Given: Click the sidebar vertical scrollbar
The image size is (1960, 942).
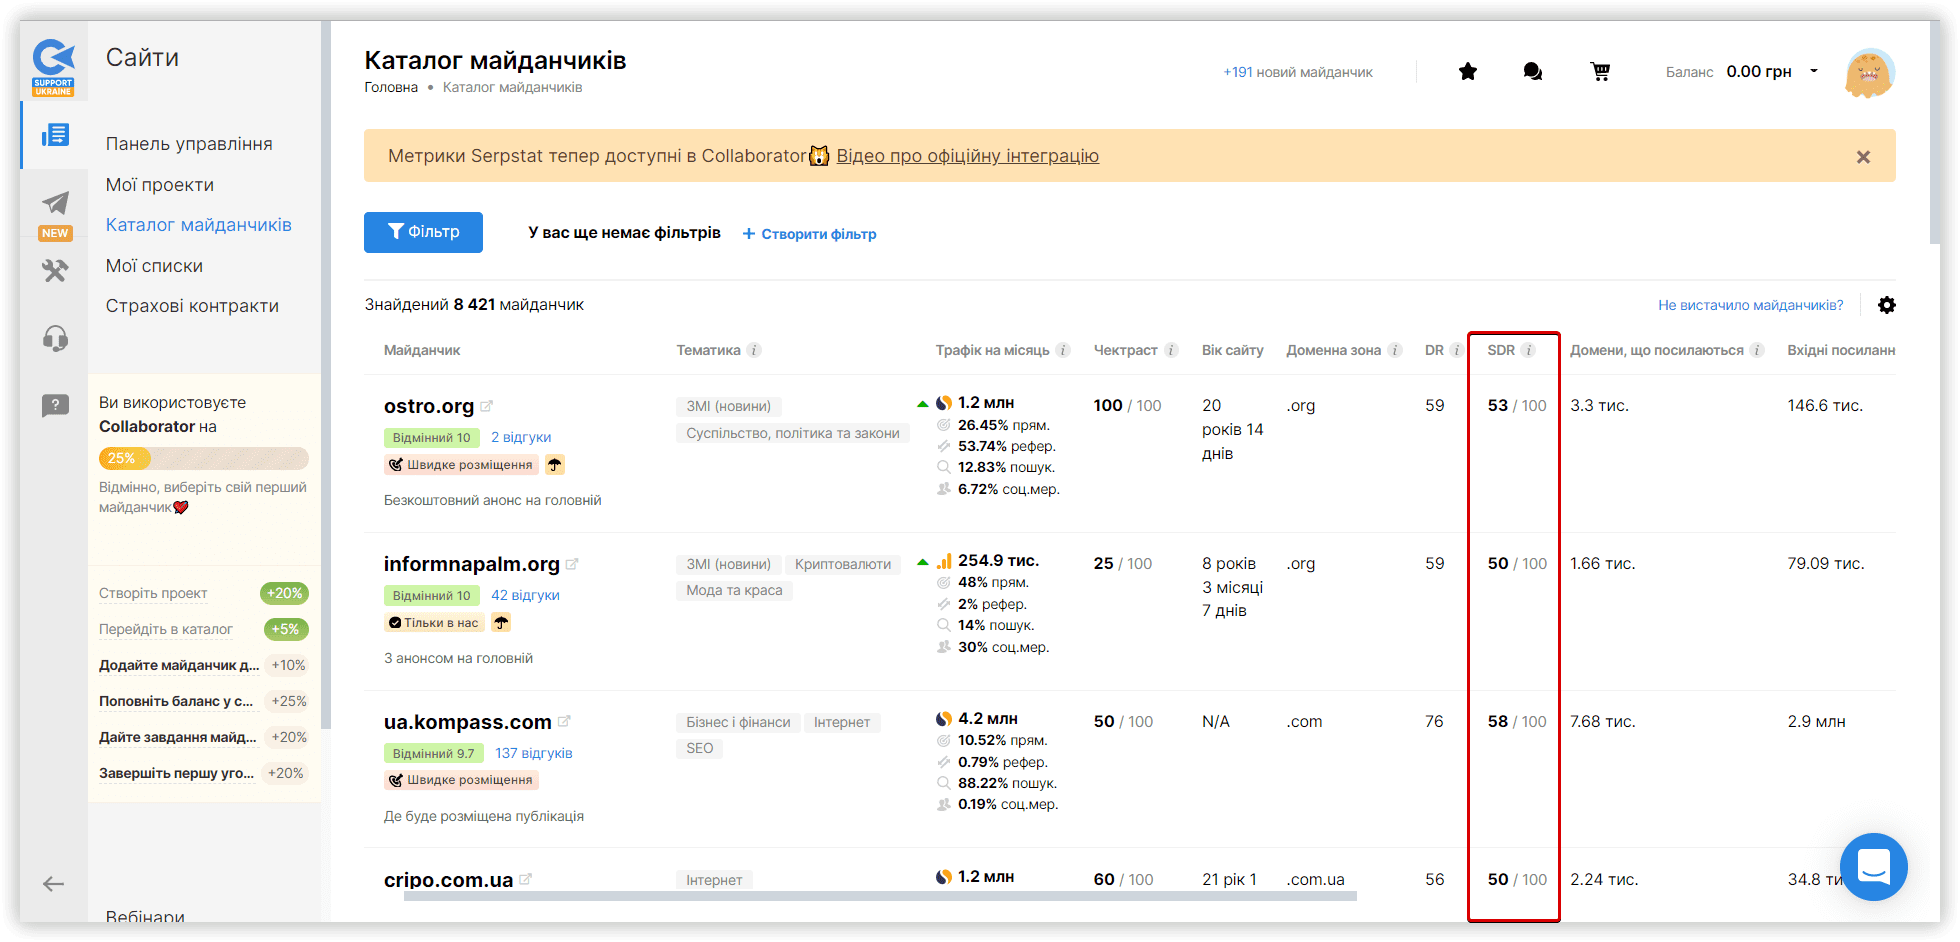Looking at the screenshot, I should click(x=325, y=375).
